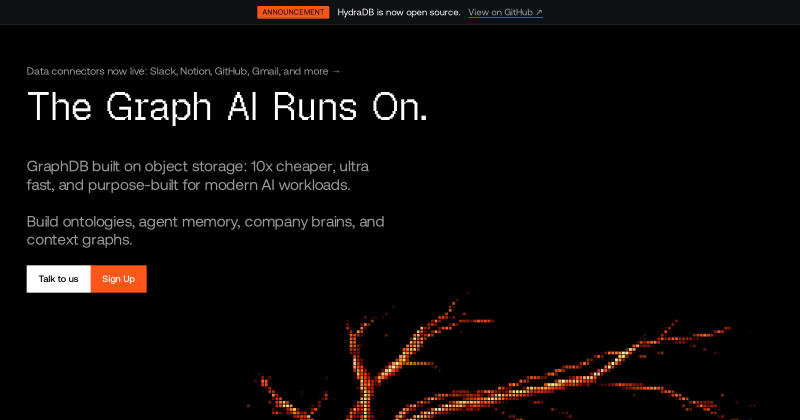Click the word Slack in connectors line
800x420 pixels.
coord(163,71)
